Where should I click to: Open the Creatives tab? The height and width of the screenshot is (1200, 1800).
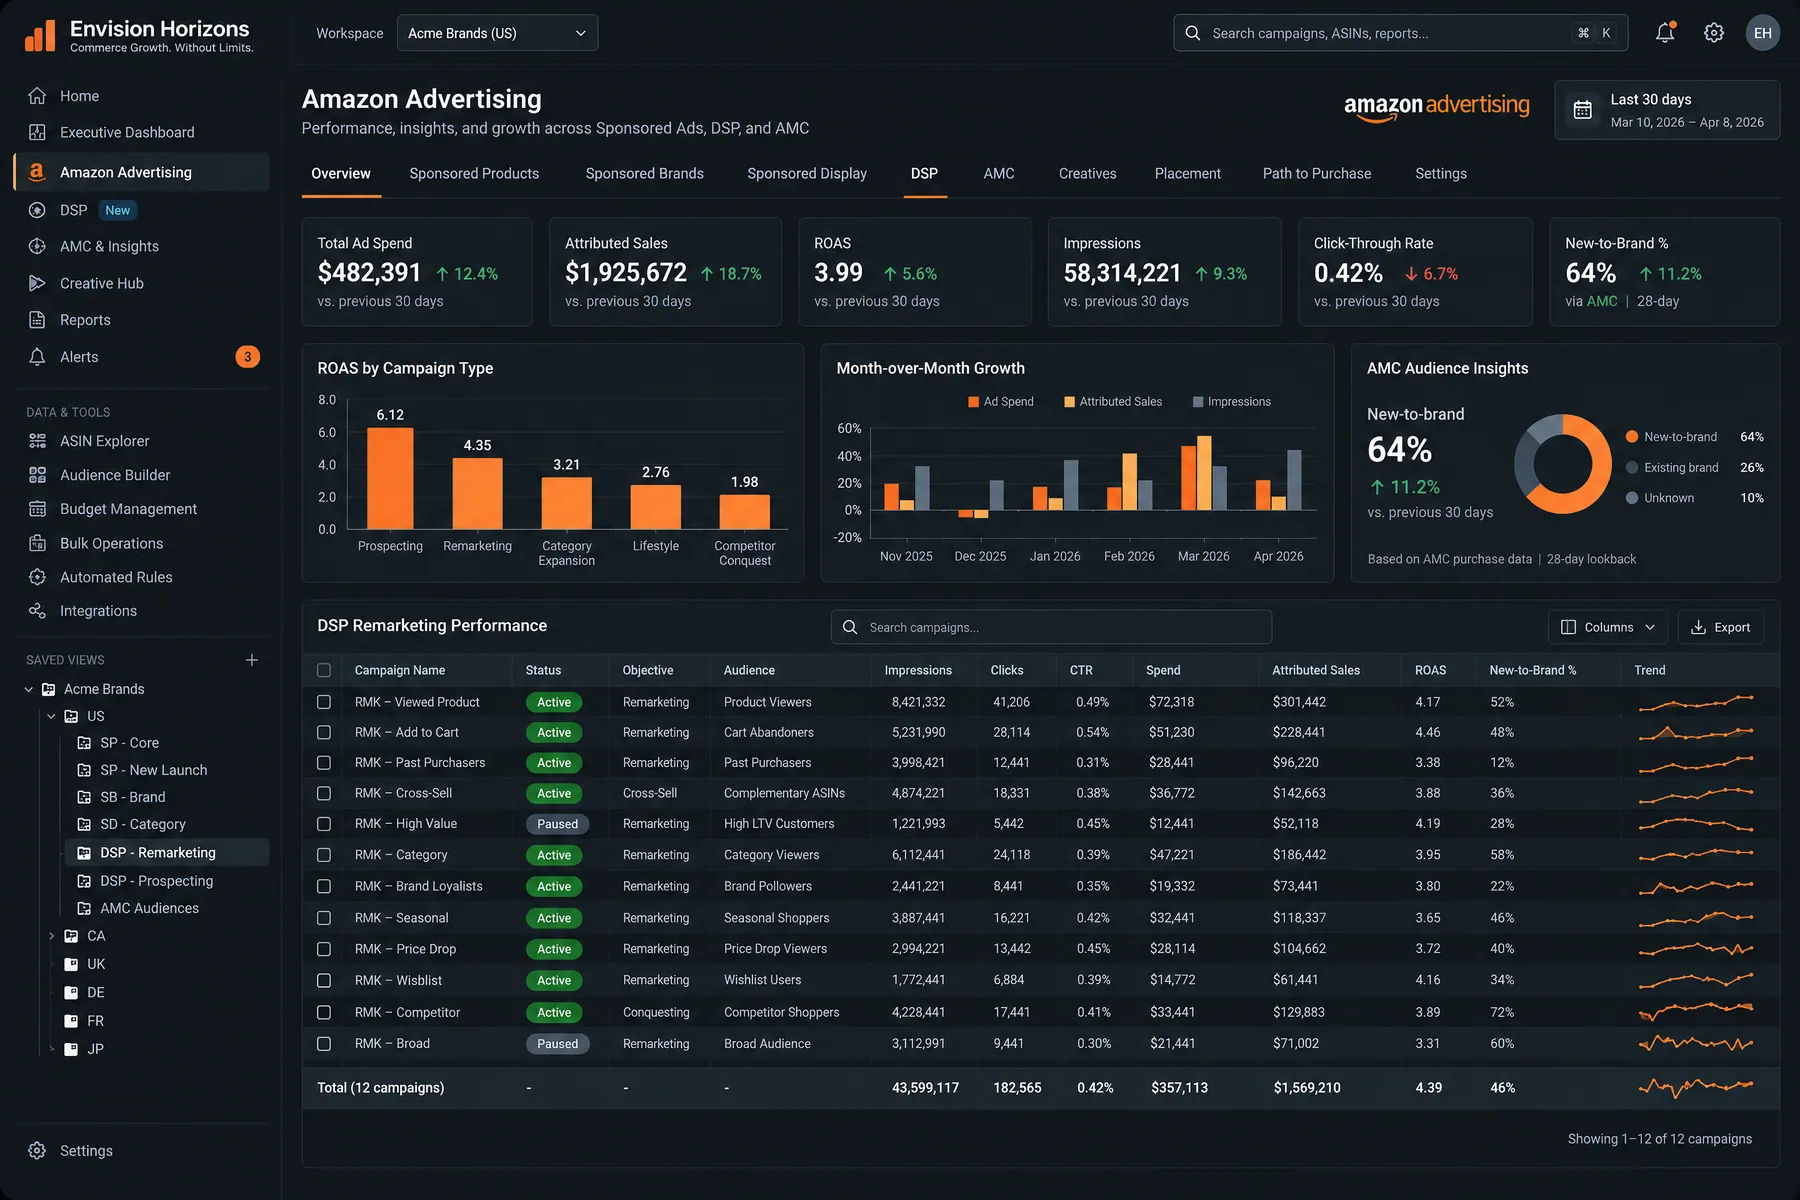tap(1088, 174)
